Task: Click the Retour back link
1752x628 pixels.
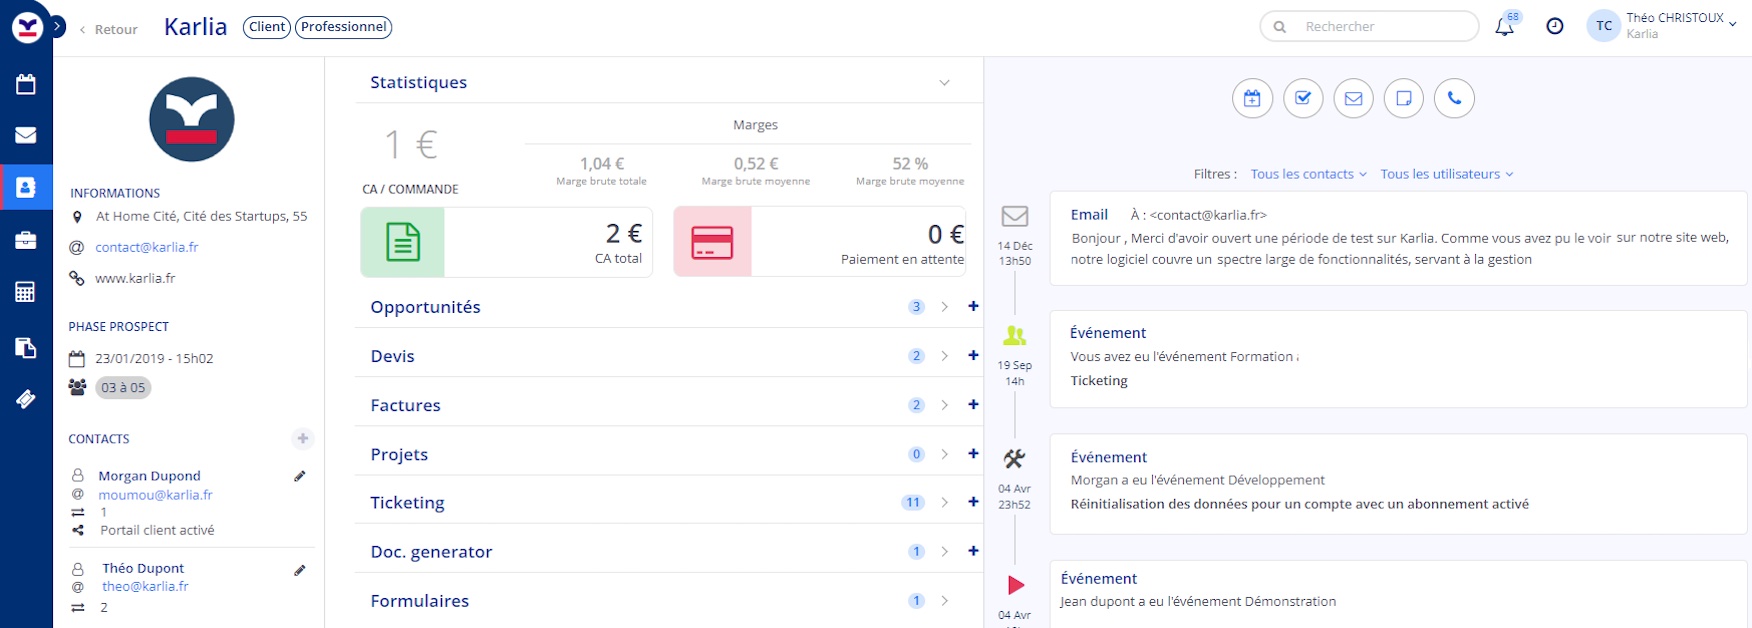Action: tap(109, 29)
